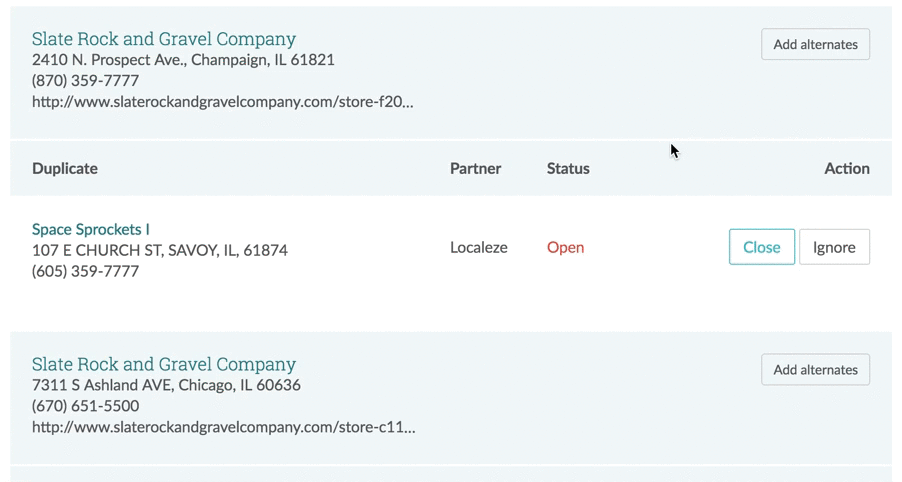Click the Partner column header
The image size is (902, 482).
coord(475,169)
